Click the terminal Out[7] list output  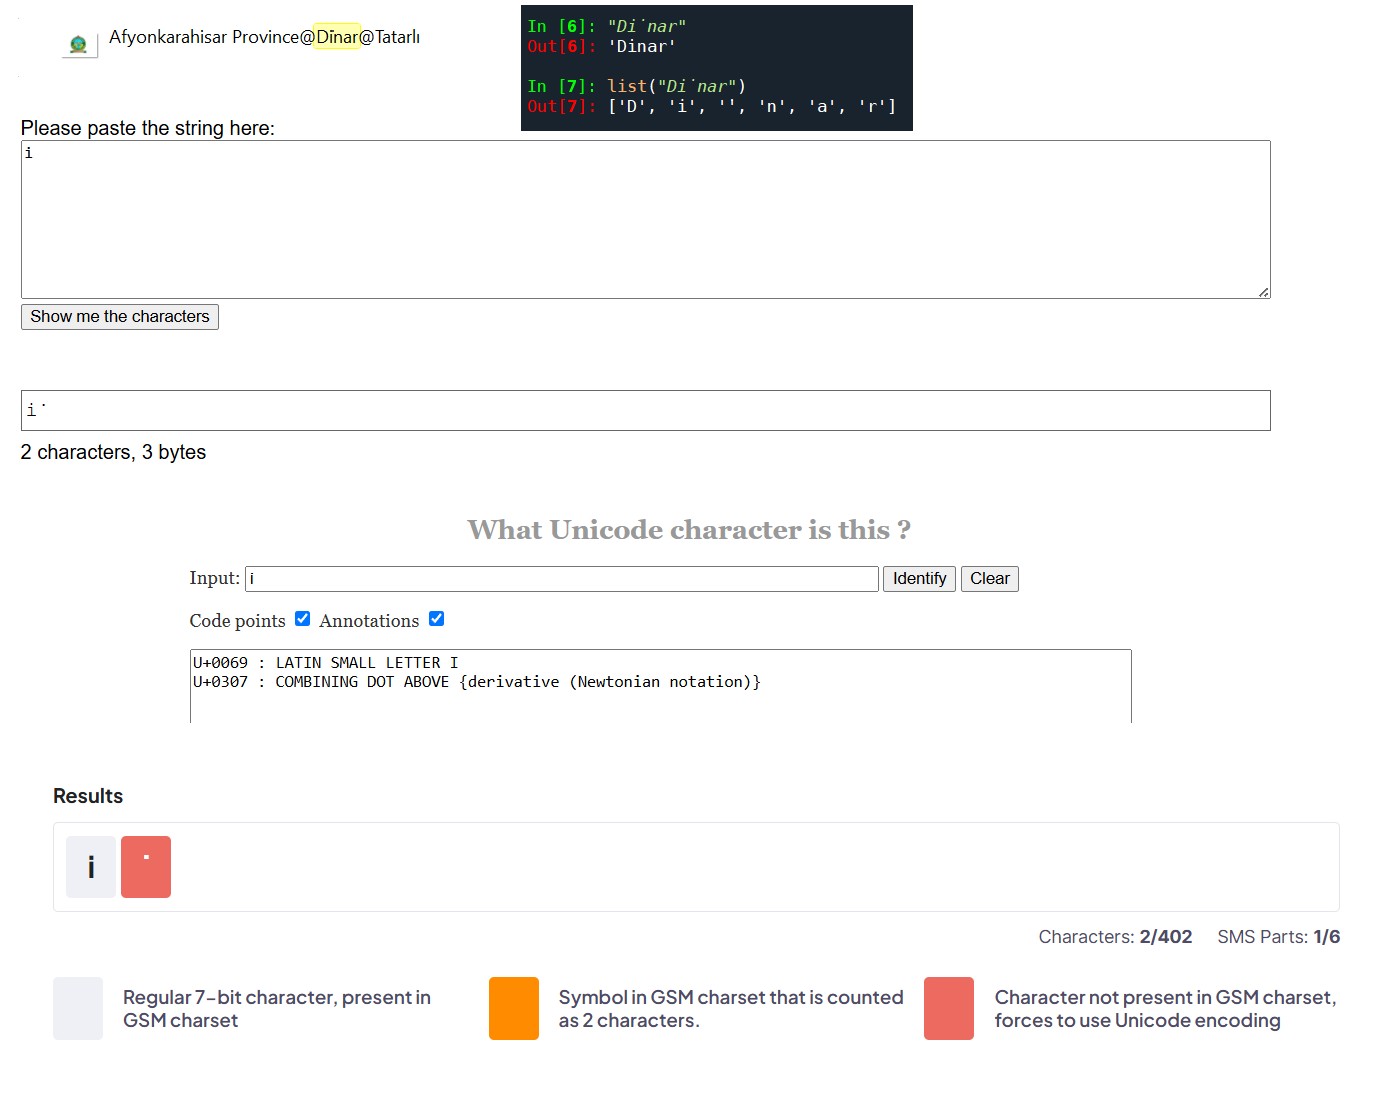coord(712,106)
